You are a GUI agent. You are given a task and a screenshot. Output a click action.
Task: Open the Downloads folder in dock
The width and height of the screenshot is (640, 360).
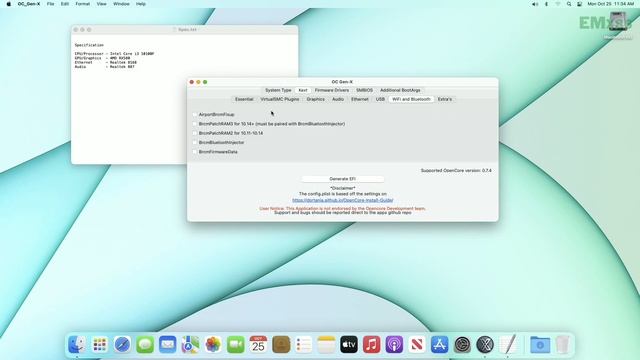(540, 345)
